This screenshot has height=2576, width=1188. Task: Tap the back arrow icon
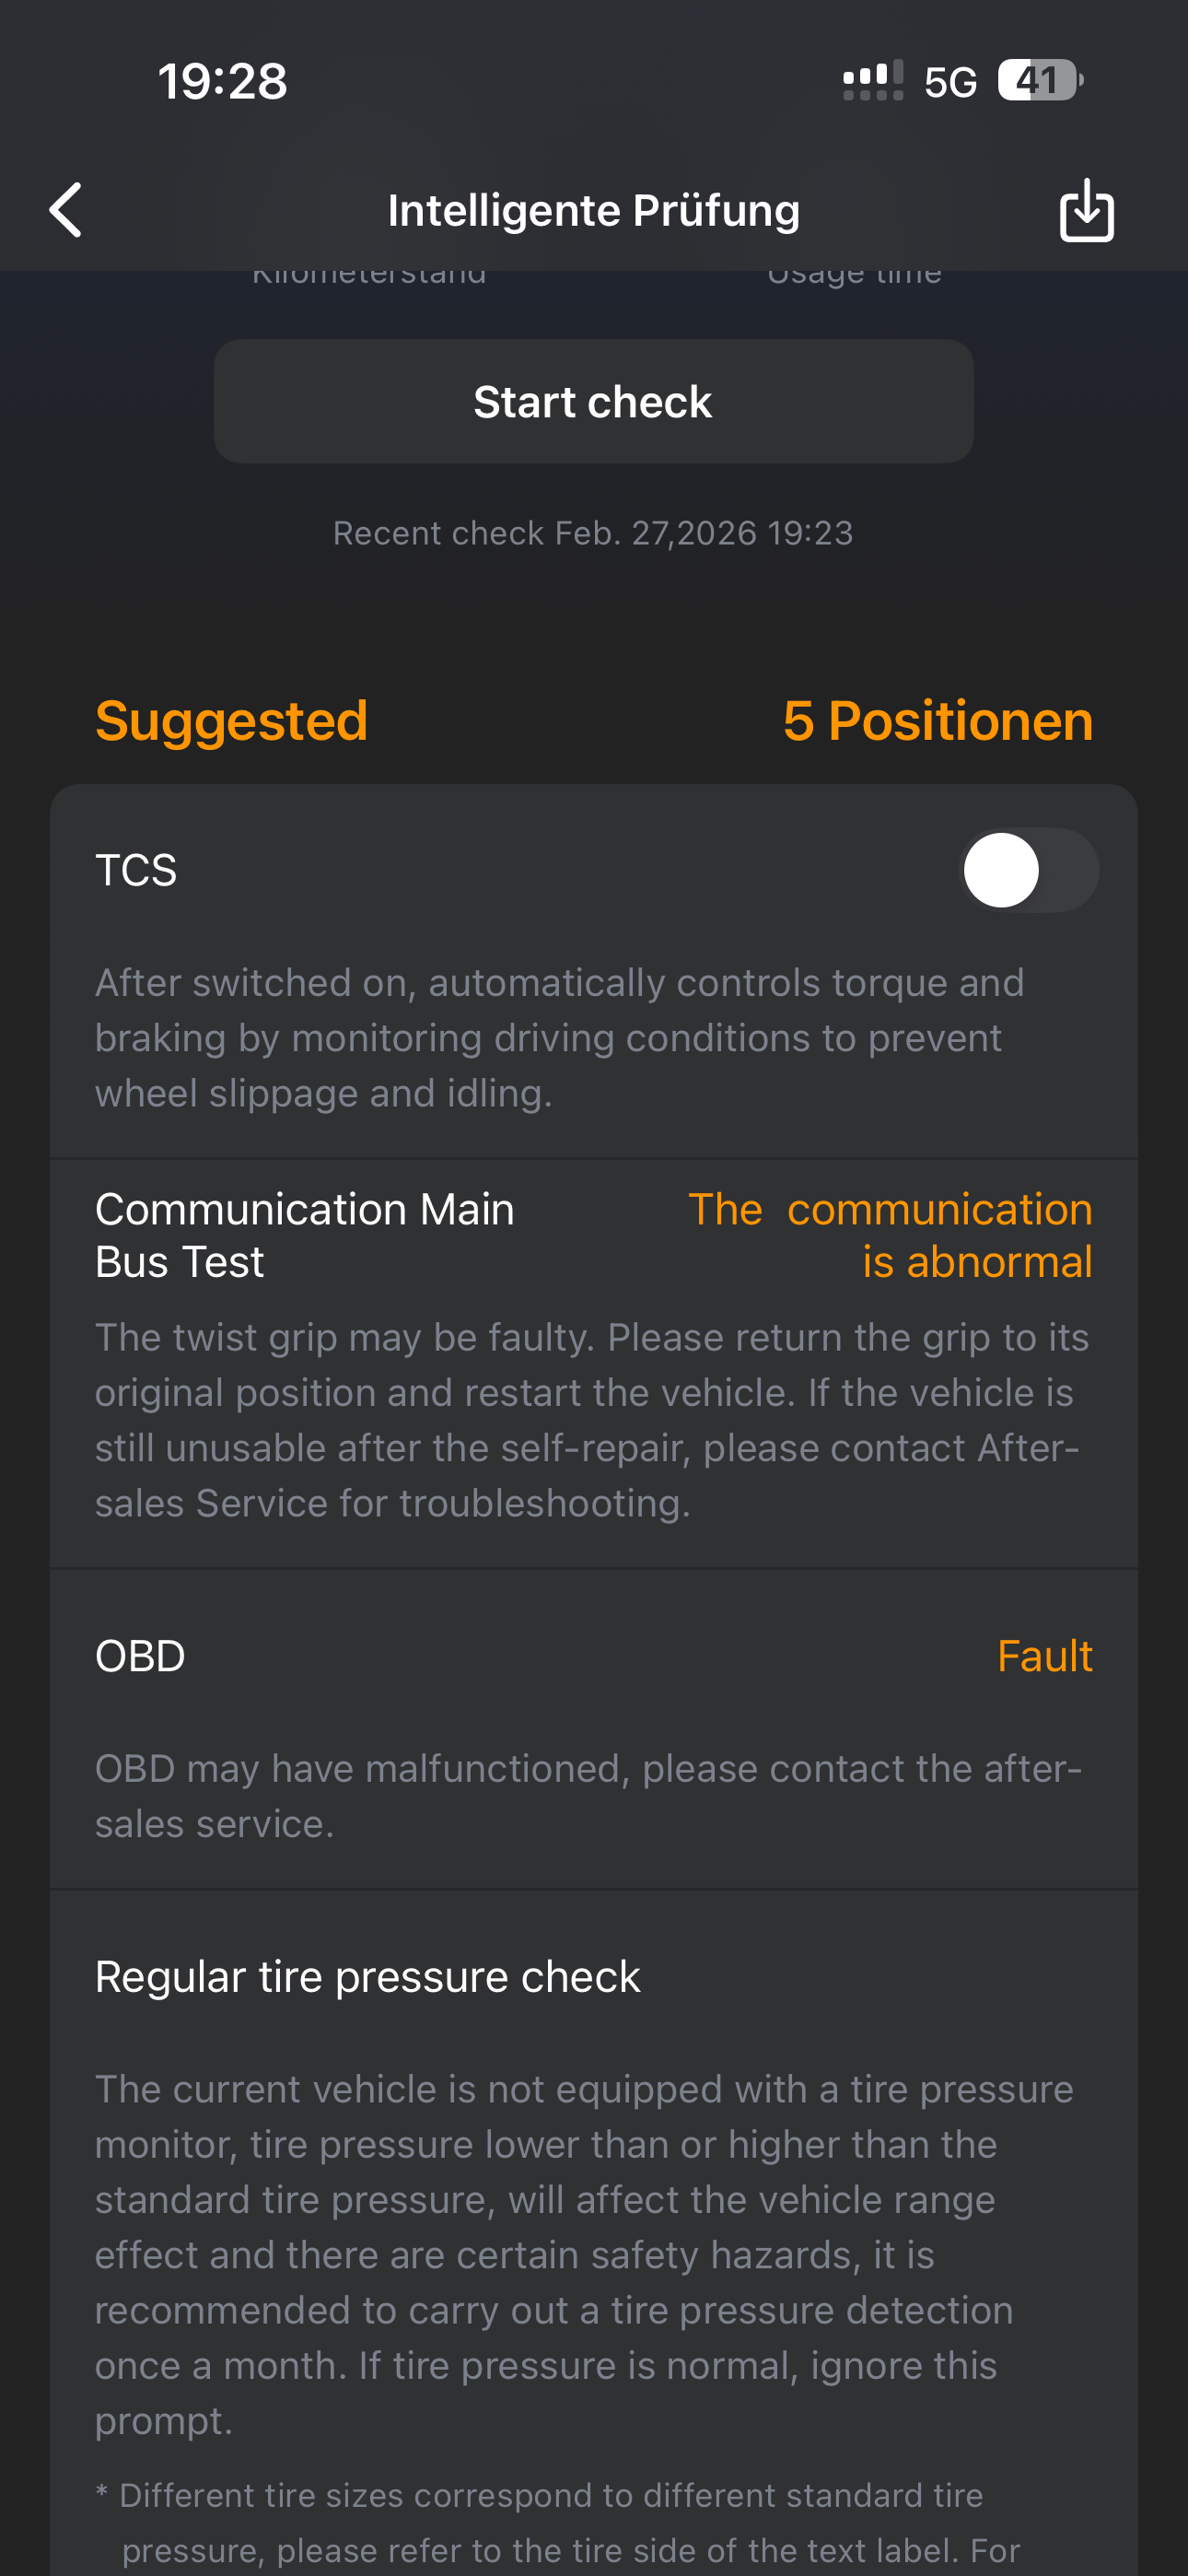(66, 210)
